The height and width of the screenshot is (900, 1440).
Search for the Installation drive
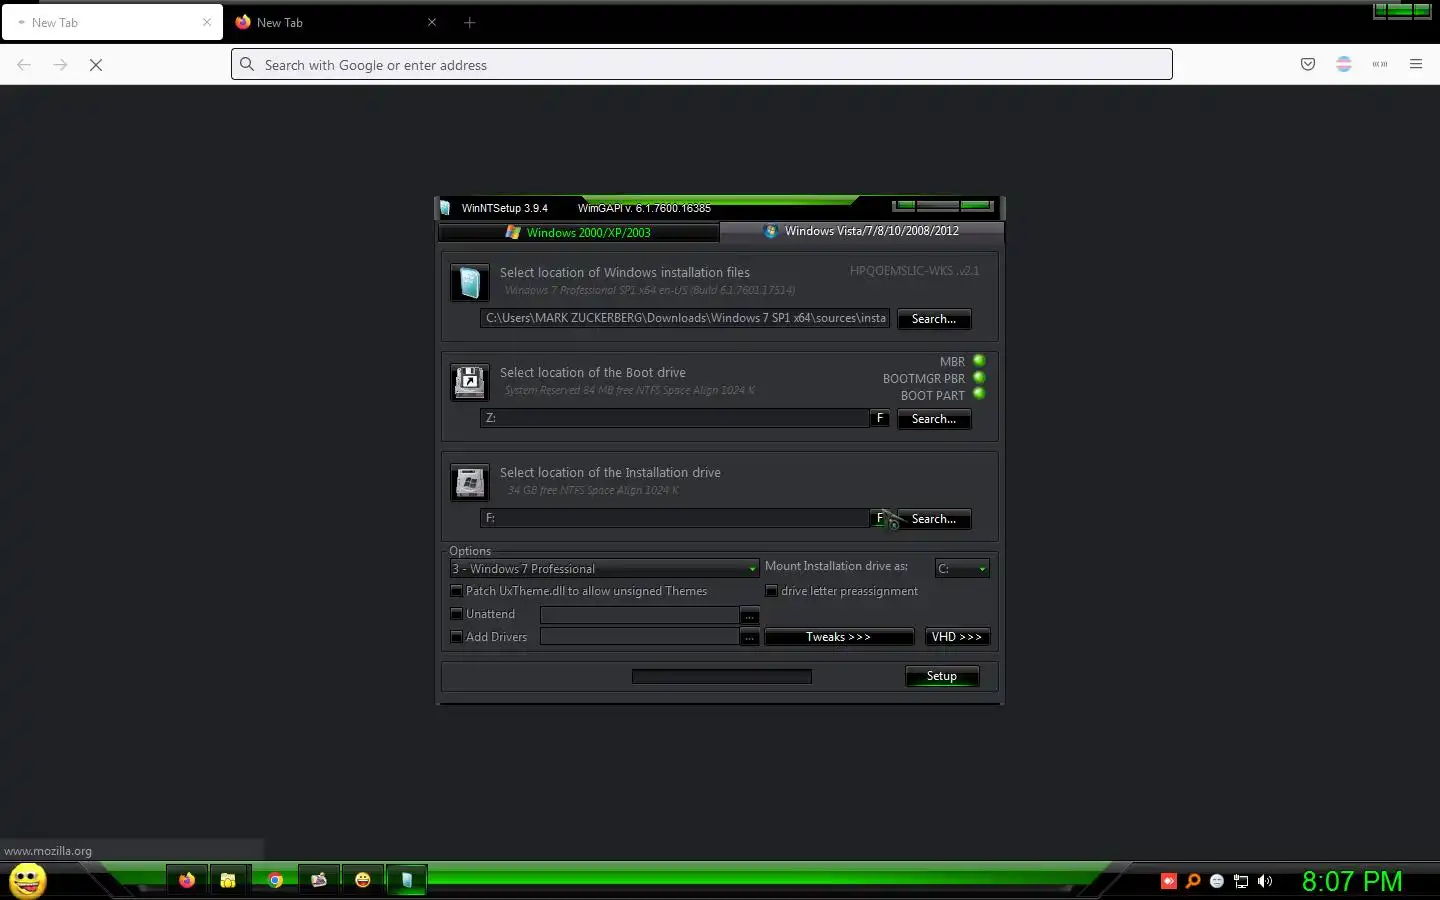click(933, 519)
